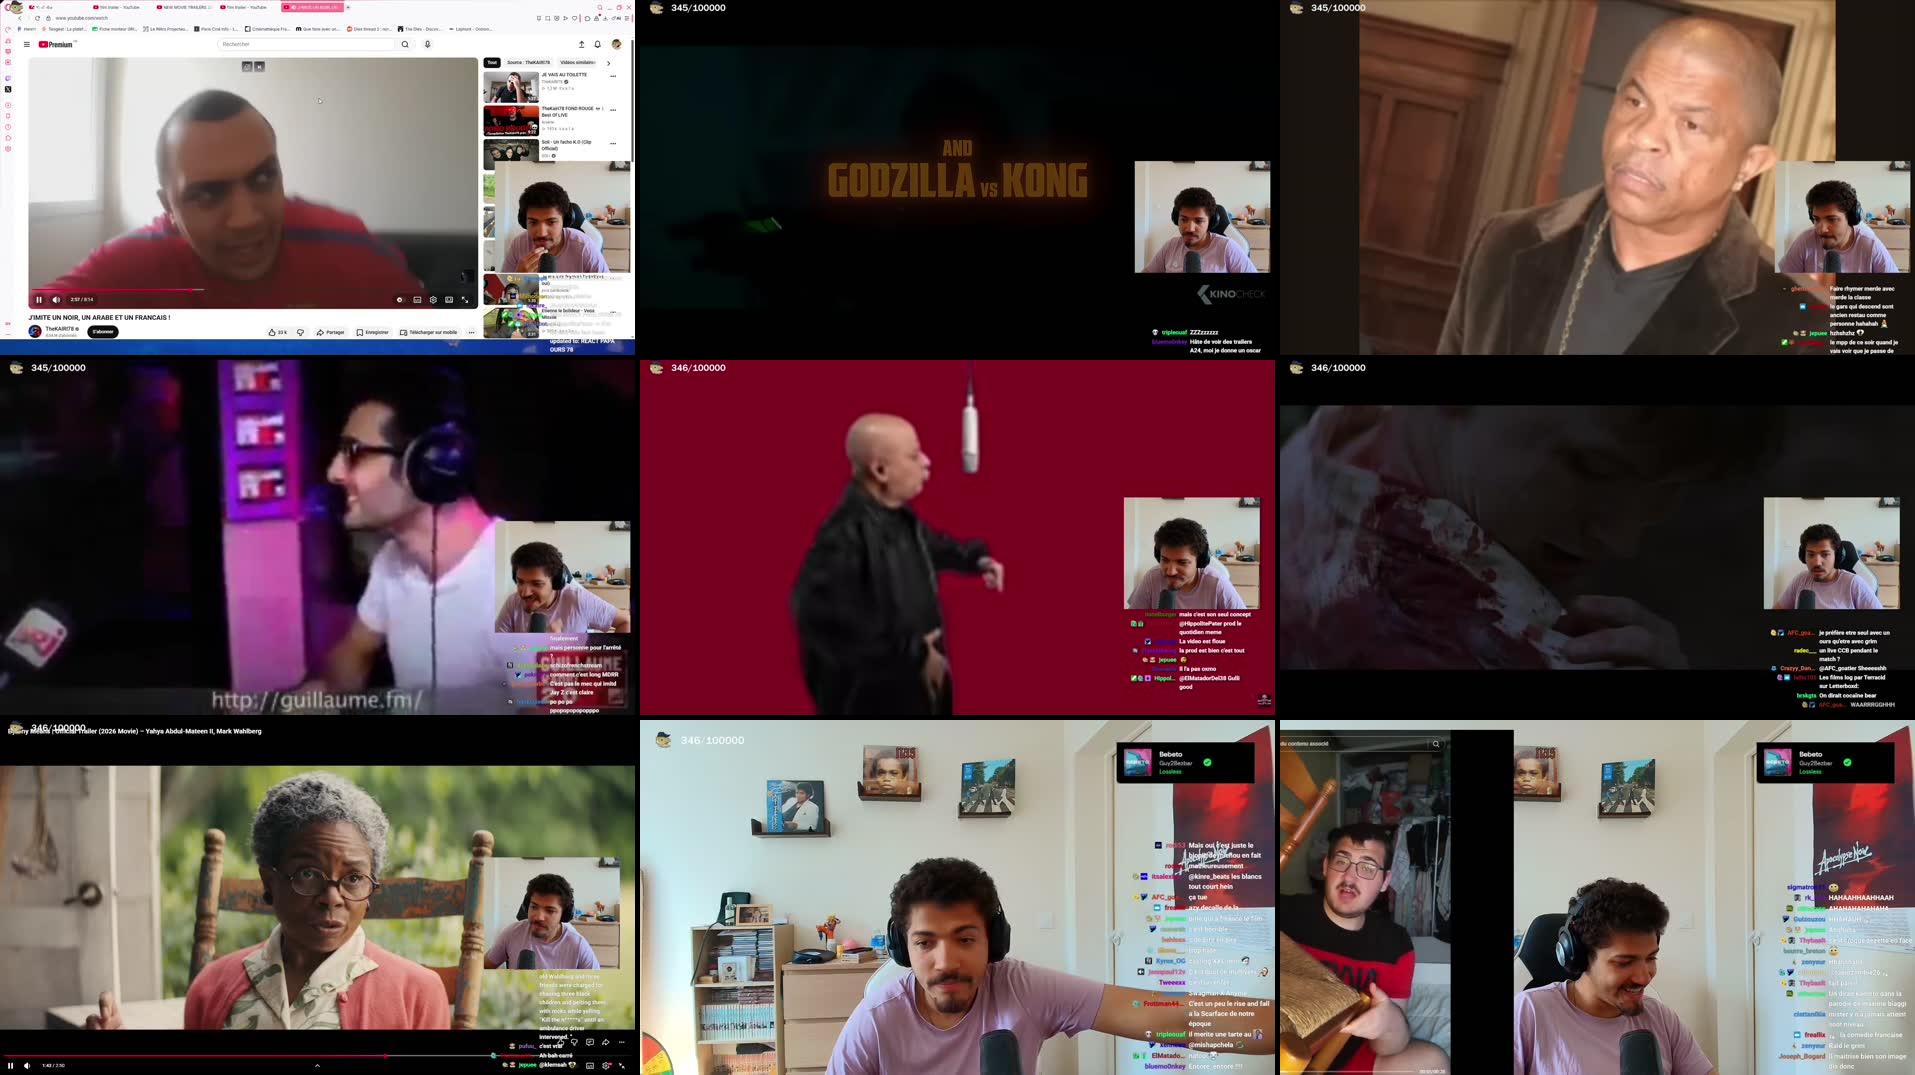Select the Source : TheKAIRI78 chip
Image resolution: width=1915 pixels, height=1075 pixels.
(528, 62)
